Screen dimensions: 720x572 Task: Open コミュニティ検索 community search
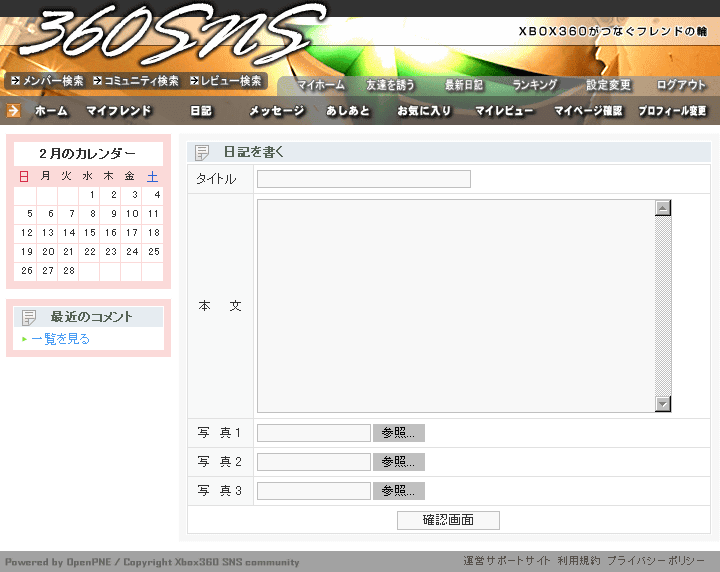click(x=135, y=81)
